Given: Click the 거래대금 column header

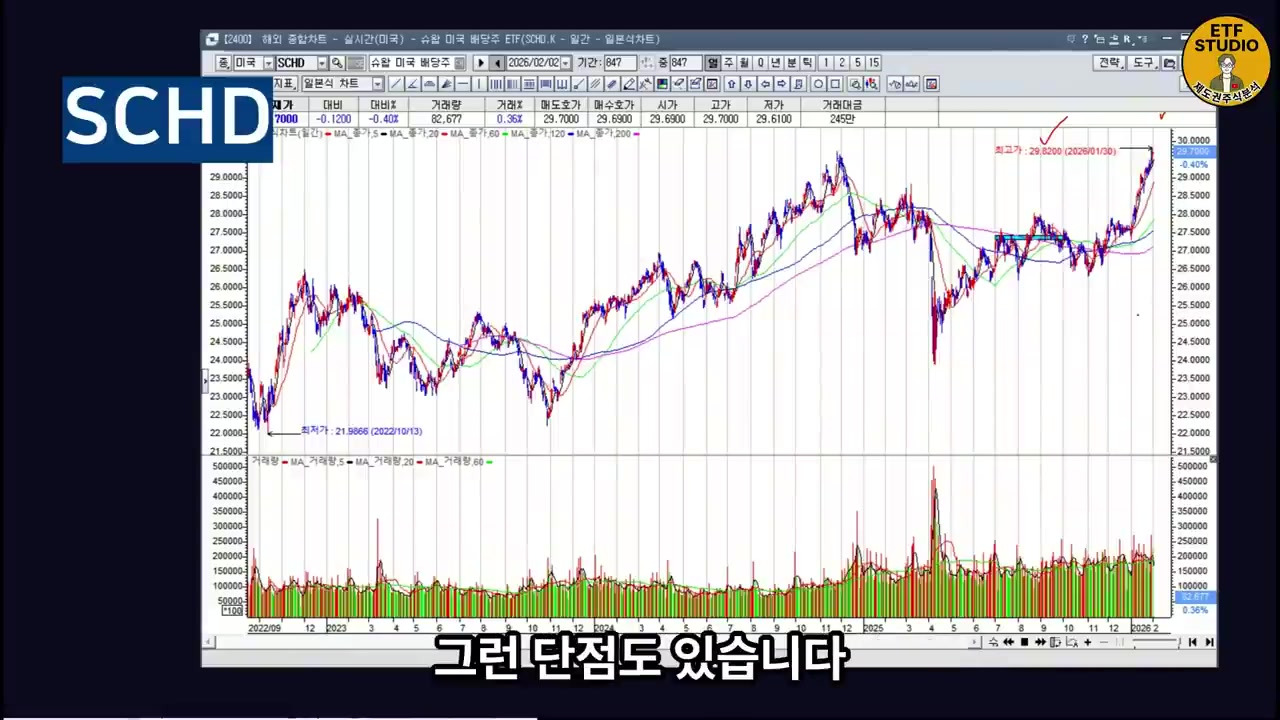Looking at the screenshot, I should [x=842, y=105].
